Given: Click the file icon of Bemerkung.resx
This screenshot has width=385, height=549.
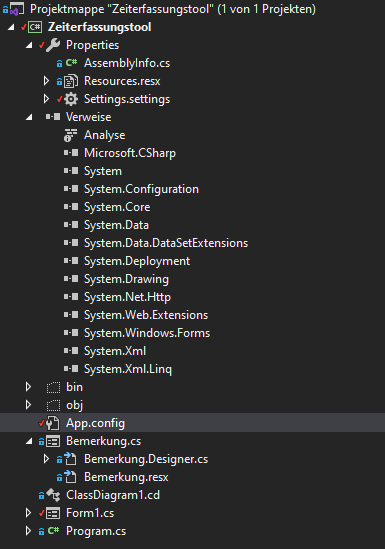Looking at the screenshot, I should click(70, 477).
